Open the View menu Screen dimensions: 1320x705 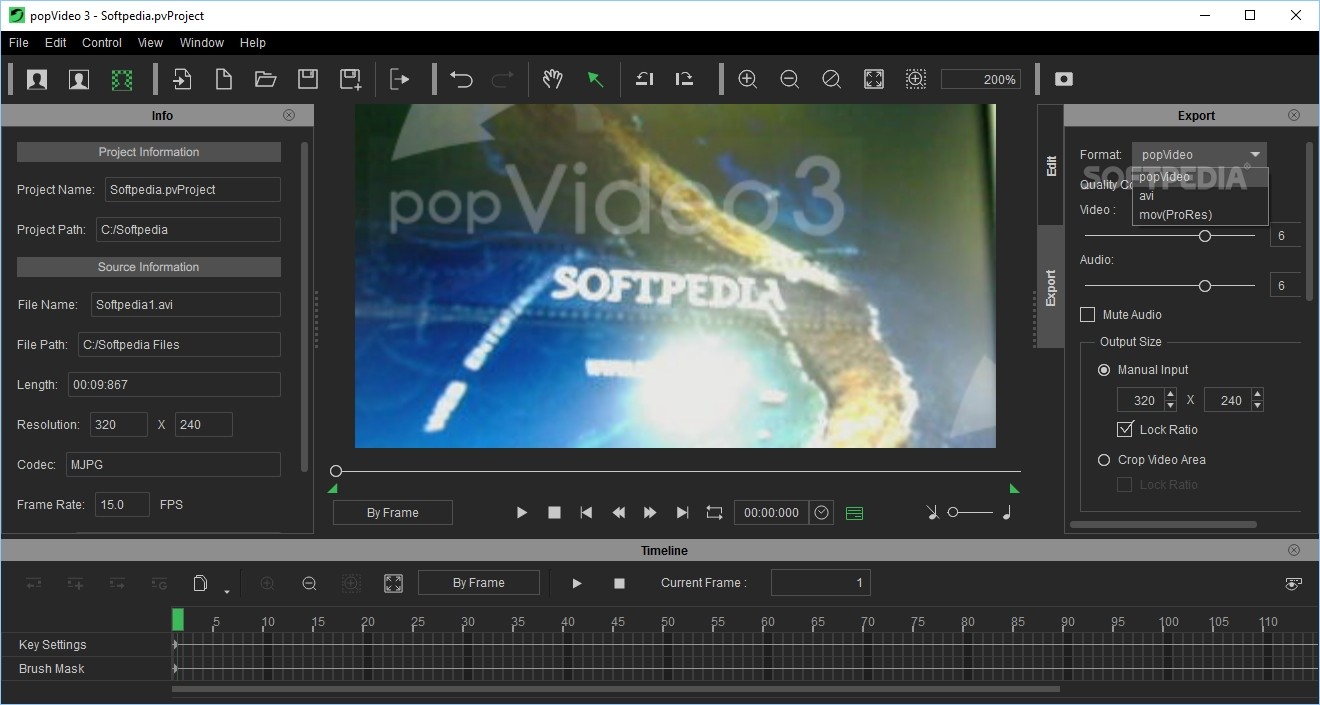(x=150, y=43)
